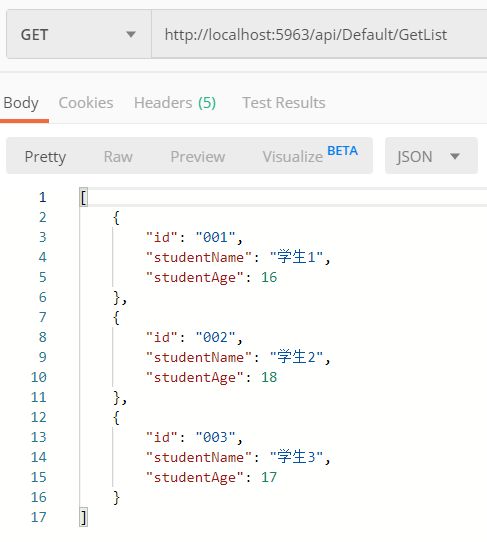Click the request URL input field
This screenshot has width=487, height=542.
[319, 34]
